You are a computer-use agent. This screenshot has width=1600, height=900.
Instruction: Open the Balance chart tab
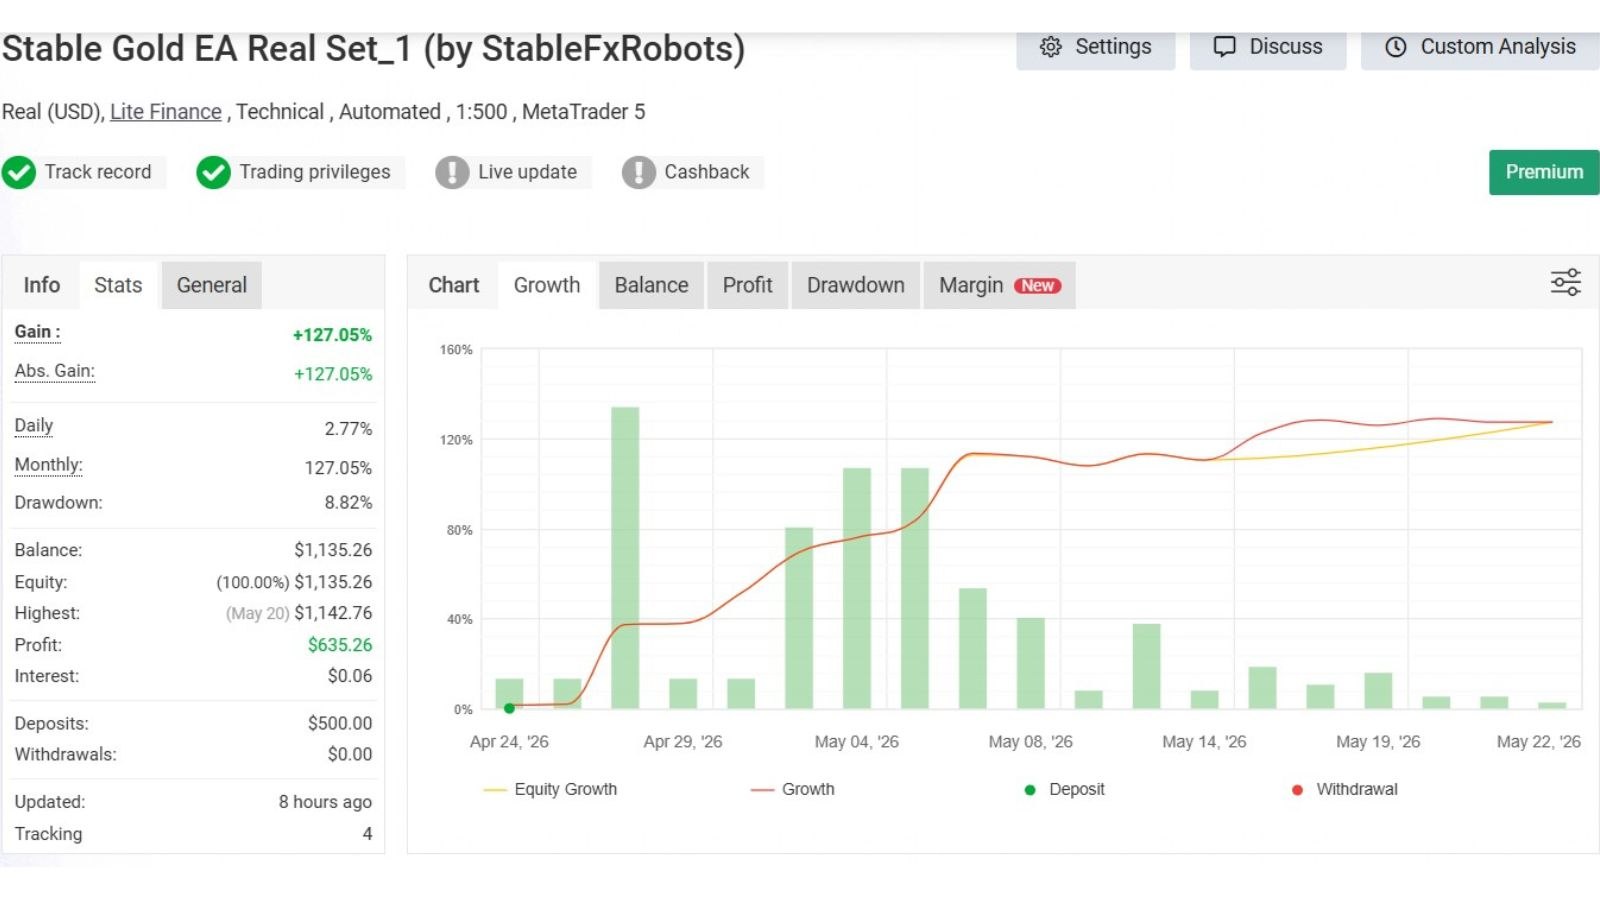(x=651, y=285)
